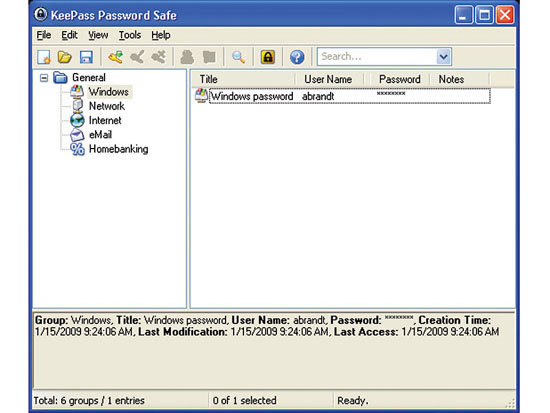Open the Search box dropdown arrow
This screenshot has height=413, width=550.
pos(443,56)
